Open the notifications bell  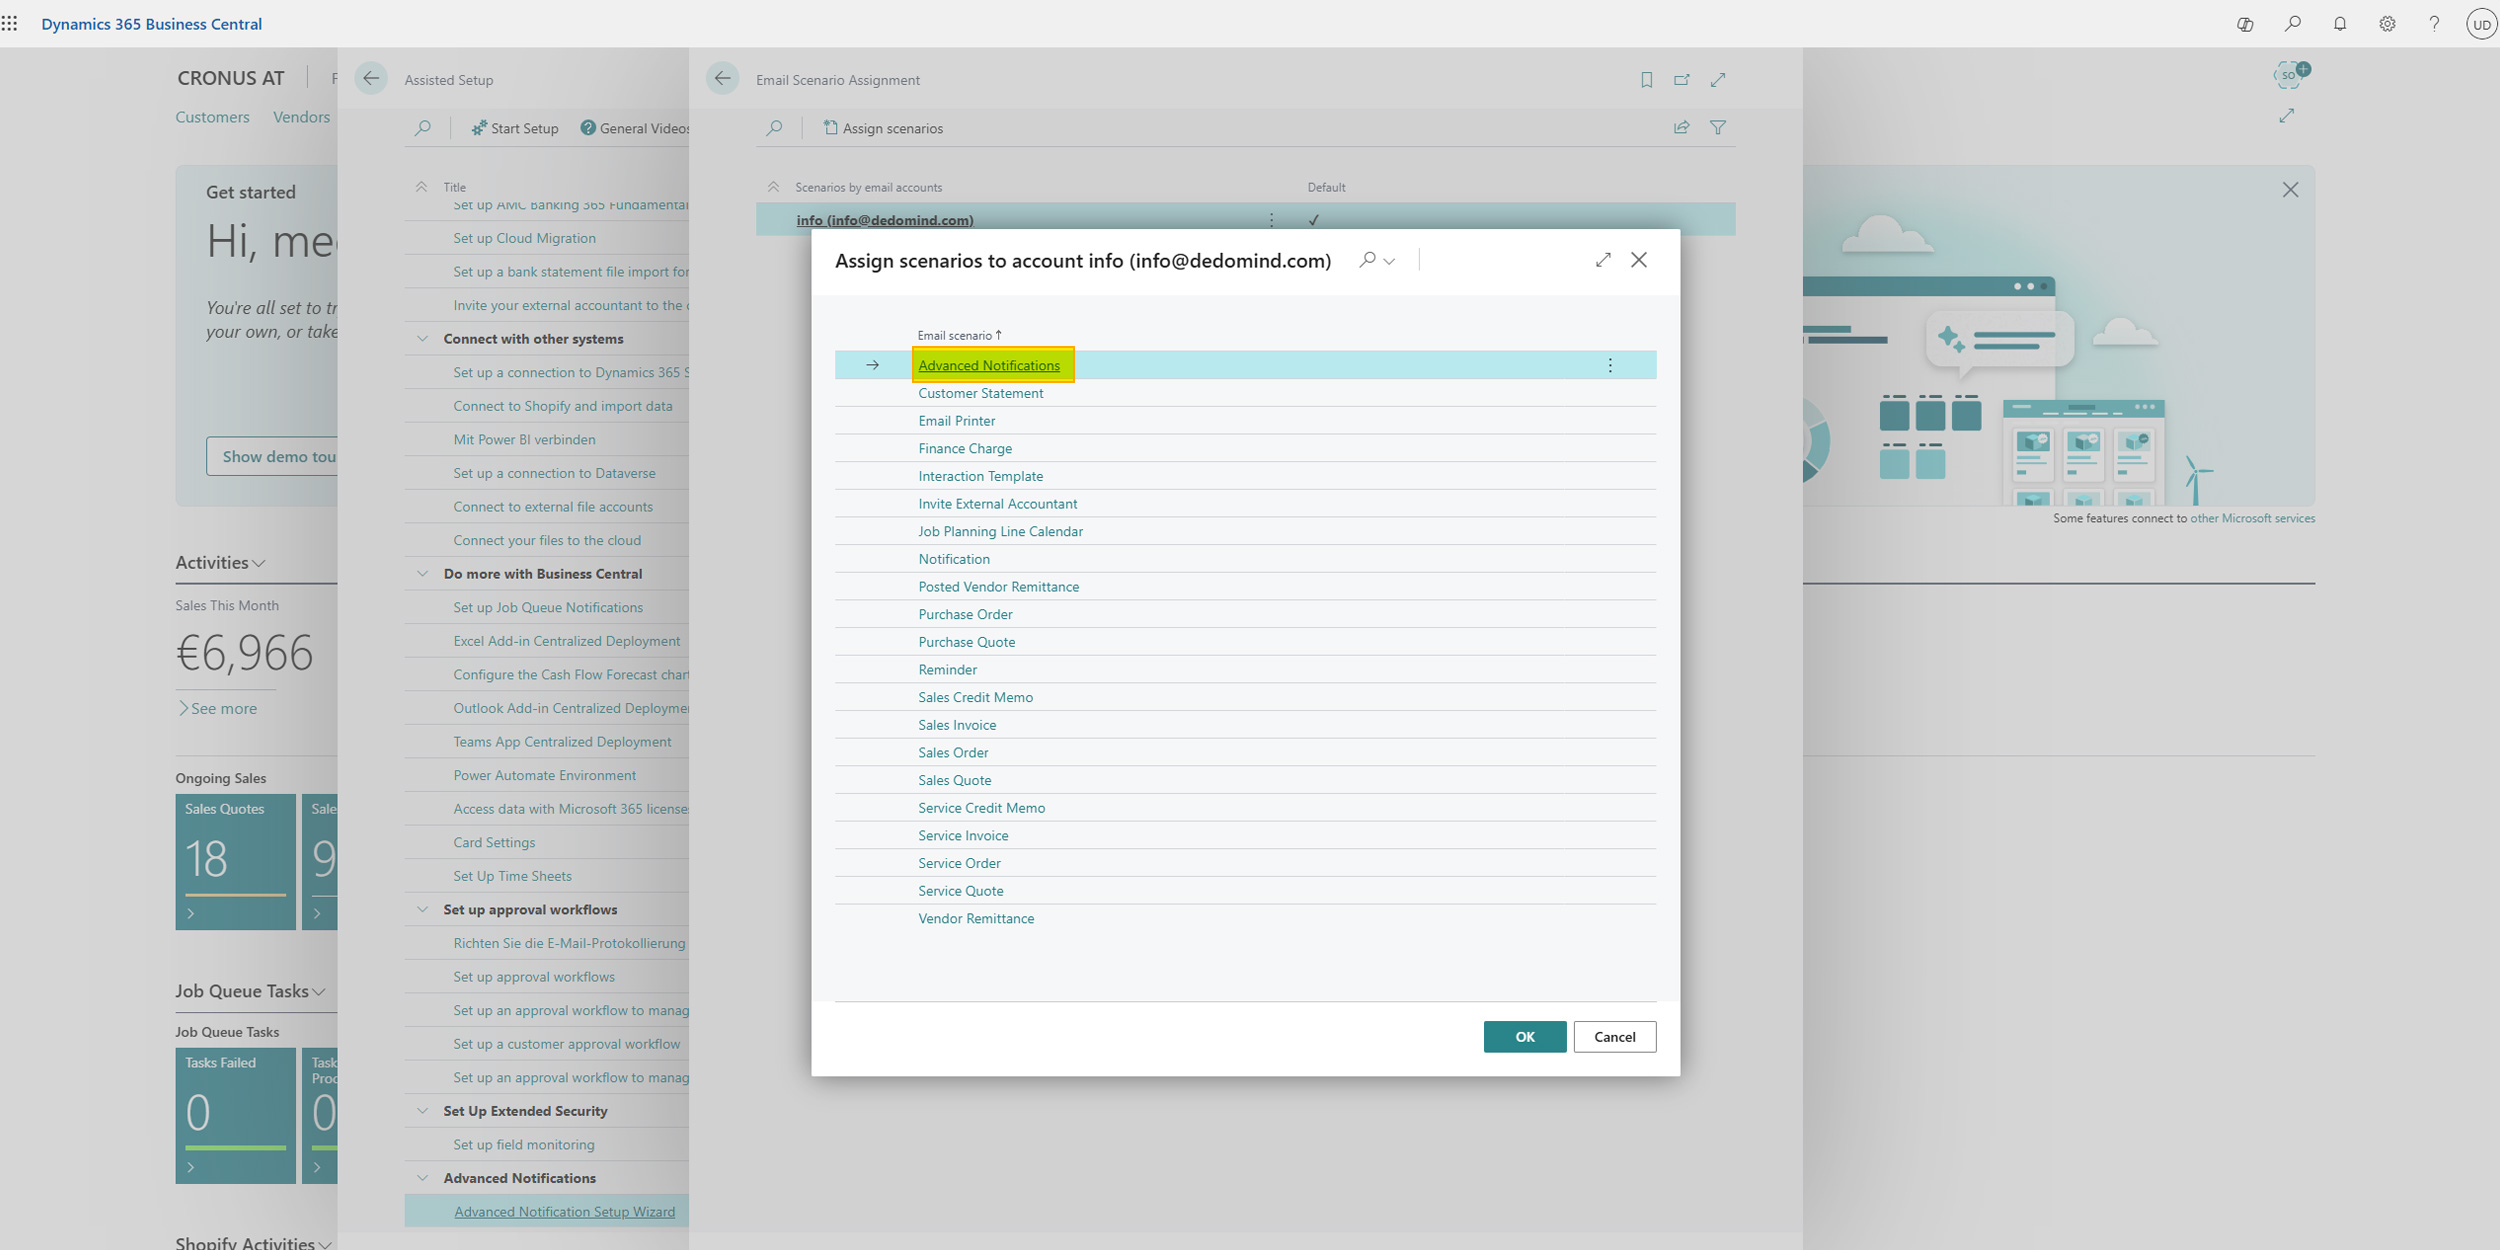[x=2340, y=23]
